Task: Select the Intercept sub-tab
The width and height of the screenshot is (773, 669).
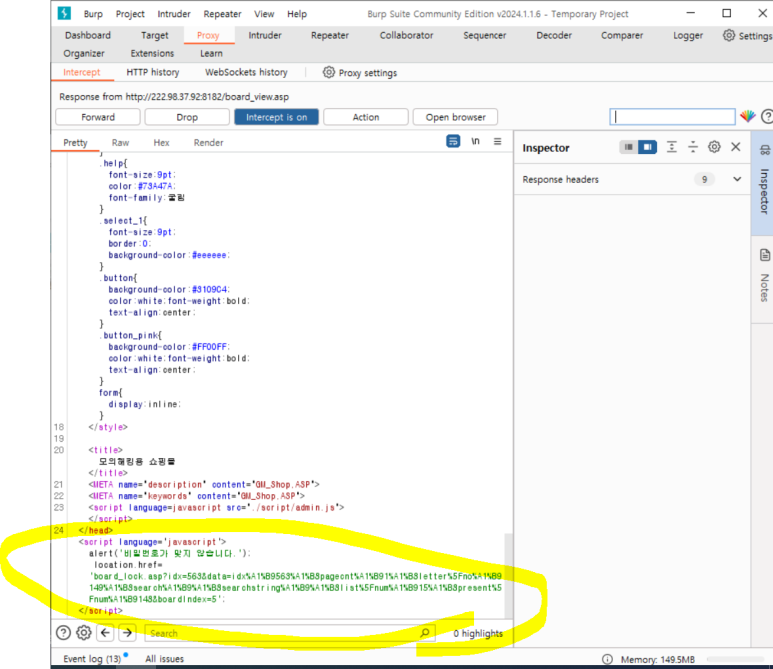Action: coord(82,72)
